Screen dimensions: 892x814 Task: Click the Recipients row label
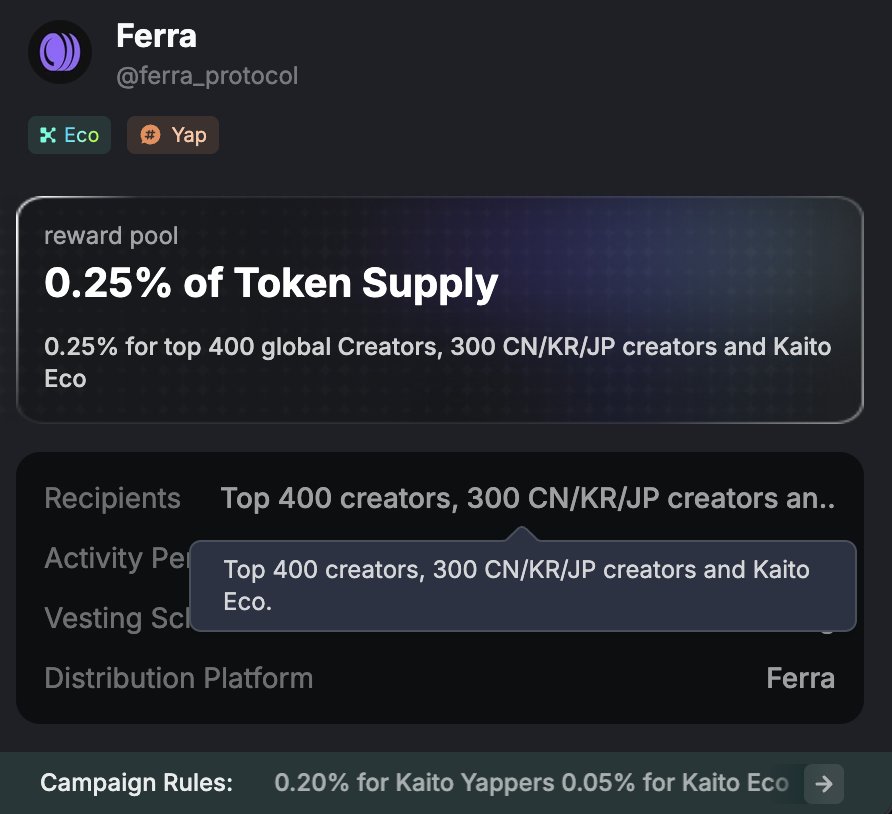[112, 498]
